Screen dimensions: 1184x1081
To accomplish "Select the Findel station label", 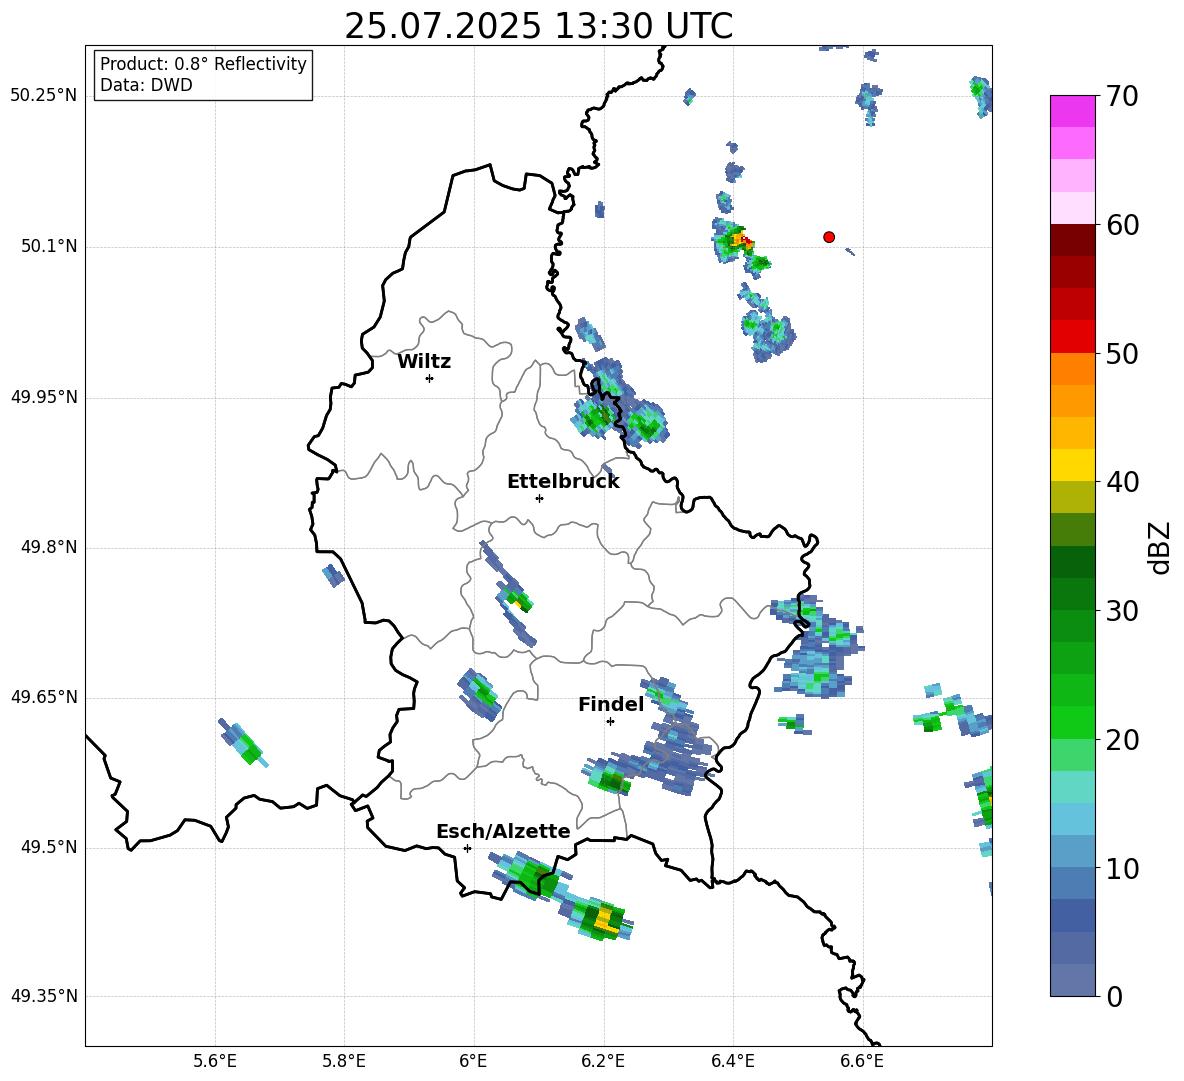I will (611, 704).
